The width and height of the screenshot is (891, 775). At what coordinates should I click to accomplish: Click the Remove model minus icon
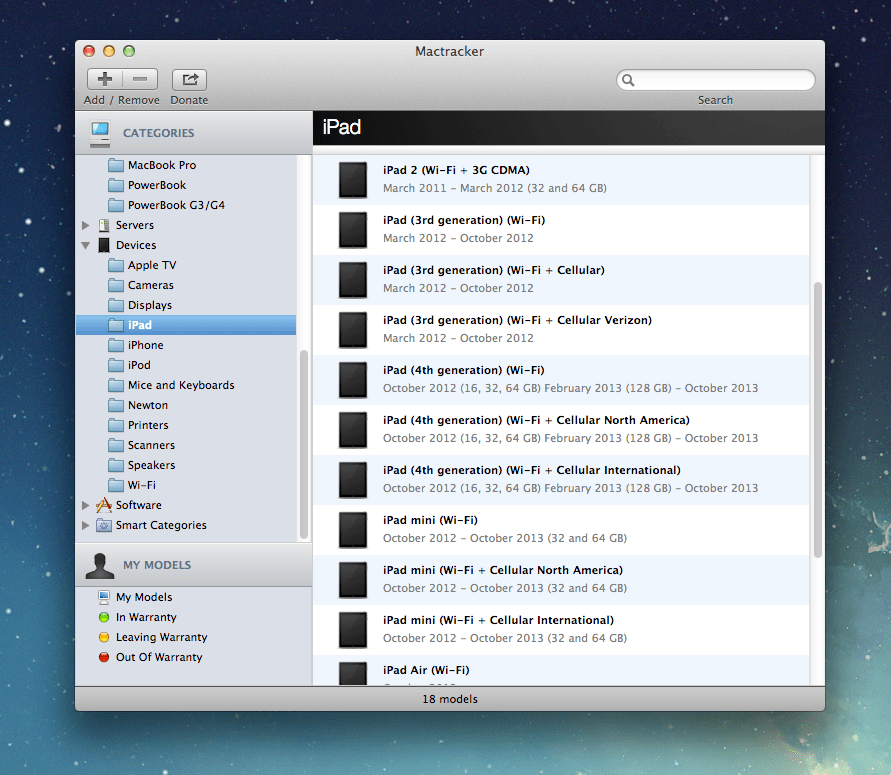(x=138, y=78)
